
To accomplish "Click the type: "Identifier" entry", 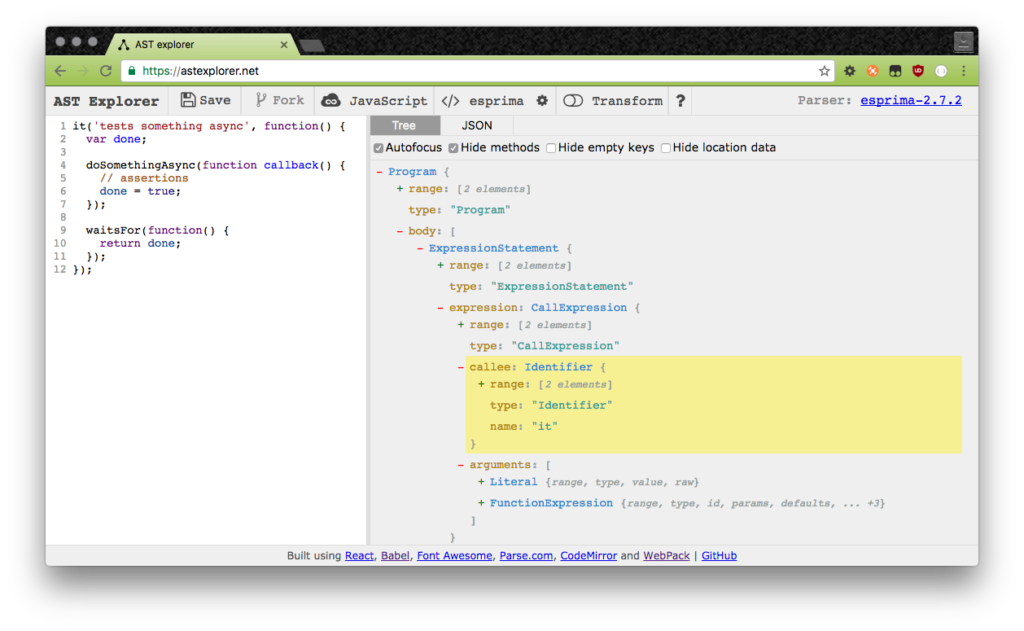I will pos(551,406).
